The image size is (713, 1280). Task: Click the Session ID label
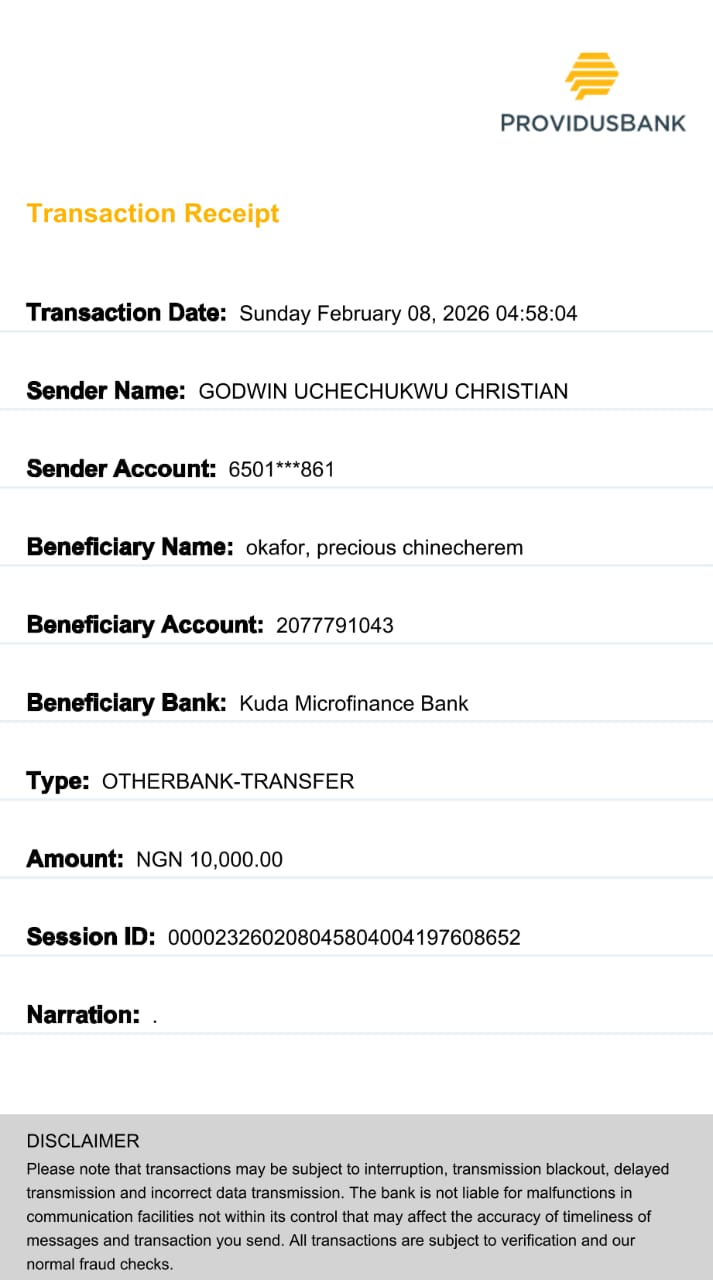click(x=91, y=937)
